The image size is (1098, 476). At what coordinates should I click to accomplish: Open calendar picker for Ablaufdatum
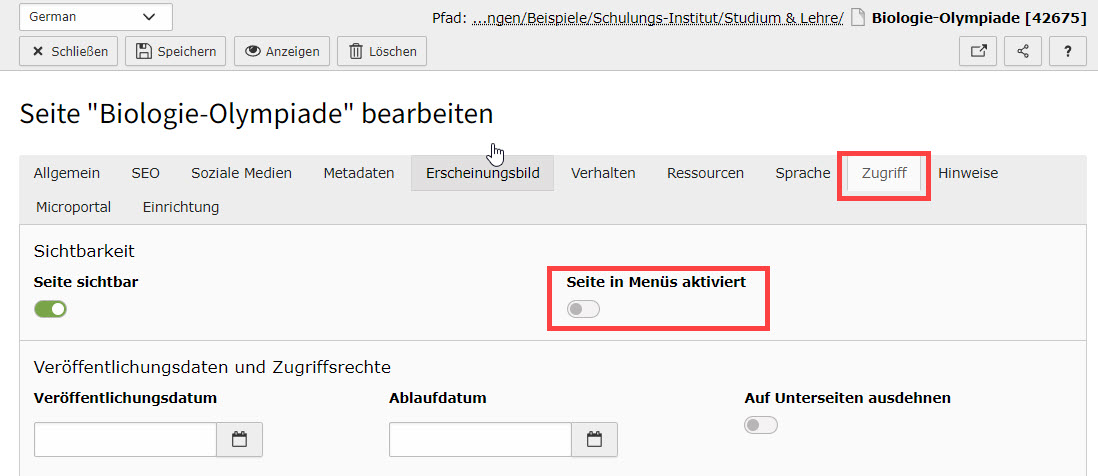[x=594, y=439]
